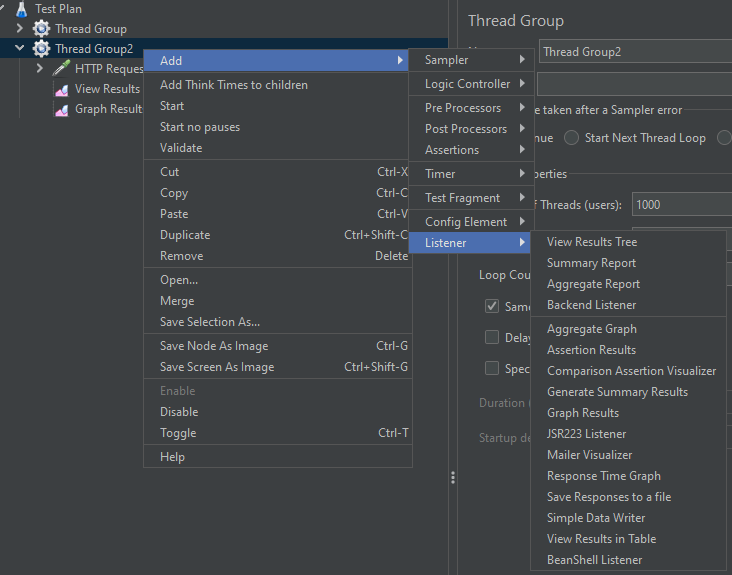Image resolution: width=732 pixels, height=575 pixels.
Task: Add a Backend Listener
Action: (x=628, y=305)
